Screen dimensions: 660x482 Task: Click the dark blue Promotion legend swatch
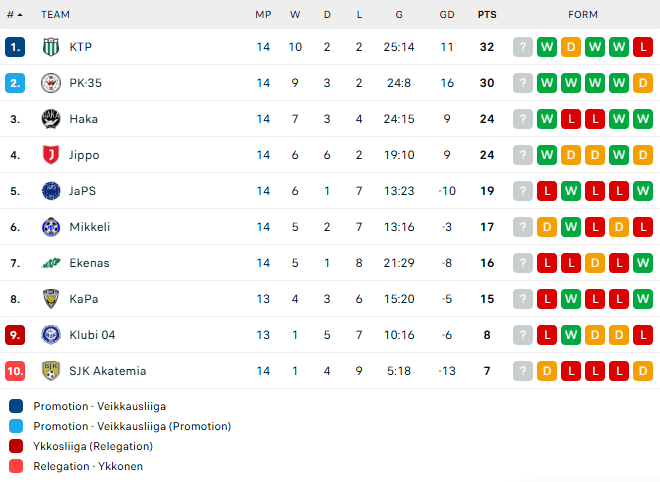(16, 406)
